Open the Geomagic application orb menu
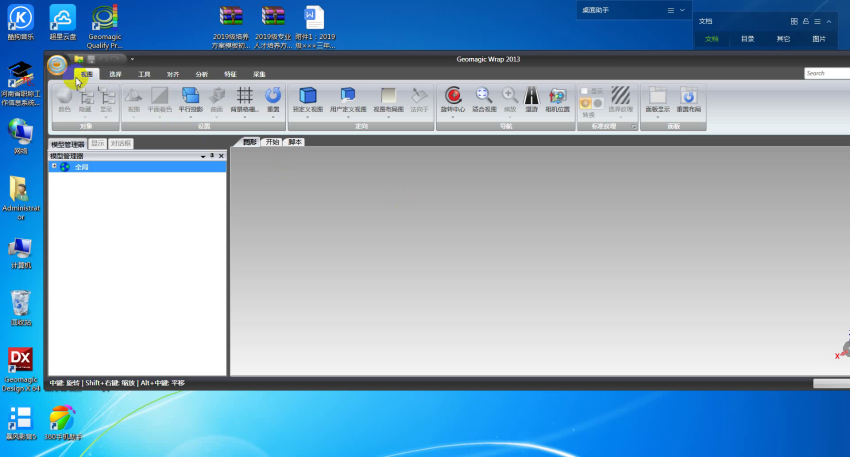This screenshot has height=457, width=850. pos(57,65)
